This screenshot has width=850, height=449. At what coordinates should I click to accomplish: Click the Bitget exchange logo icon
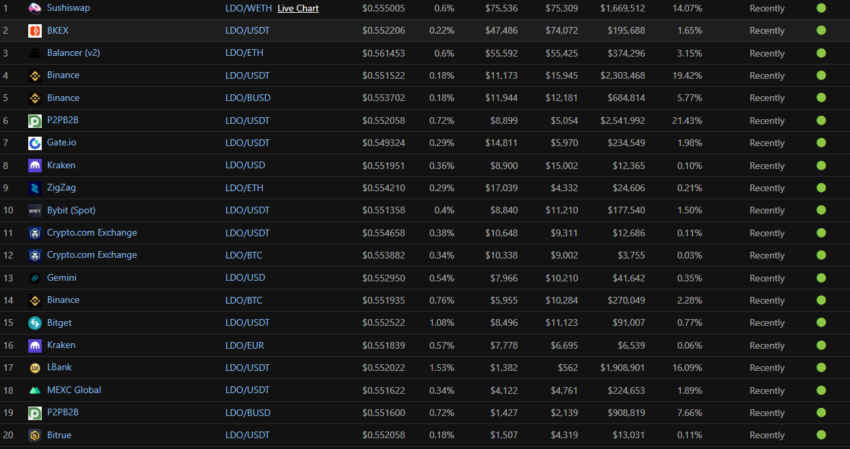click(35, 323)
